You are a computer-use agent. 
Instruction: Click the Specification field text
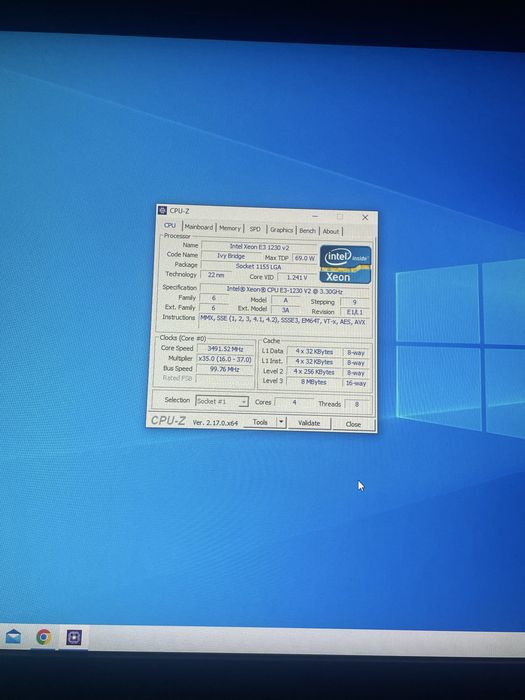coord(284,291)
